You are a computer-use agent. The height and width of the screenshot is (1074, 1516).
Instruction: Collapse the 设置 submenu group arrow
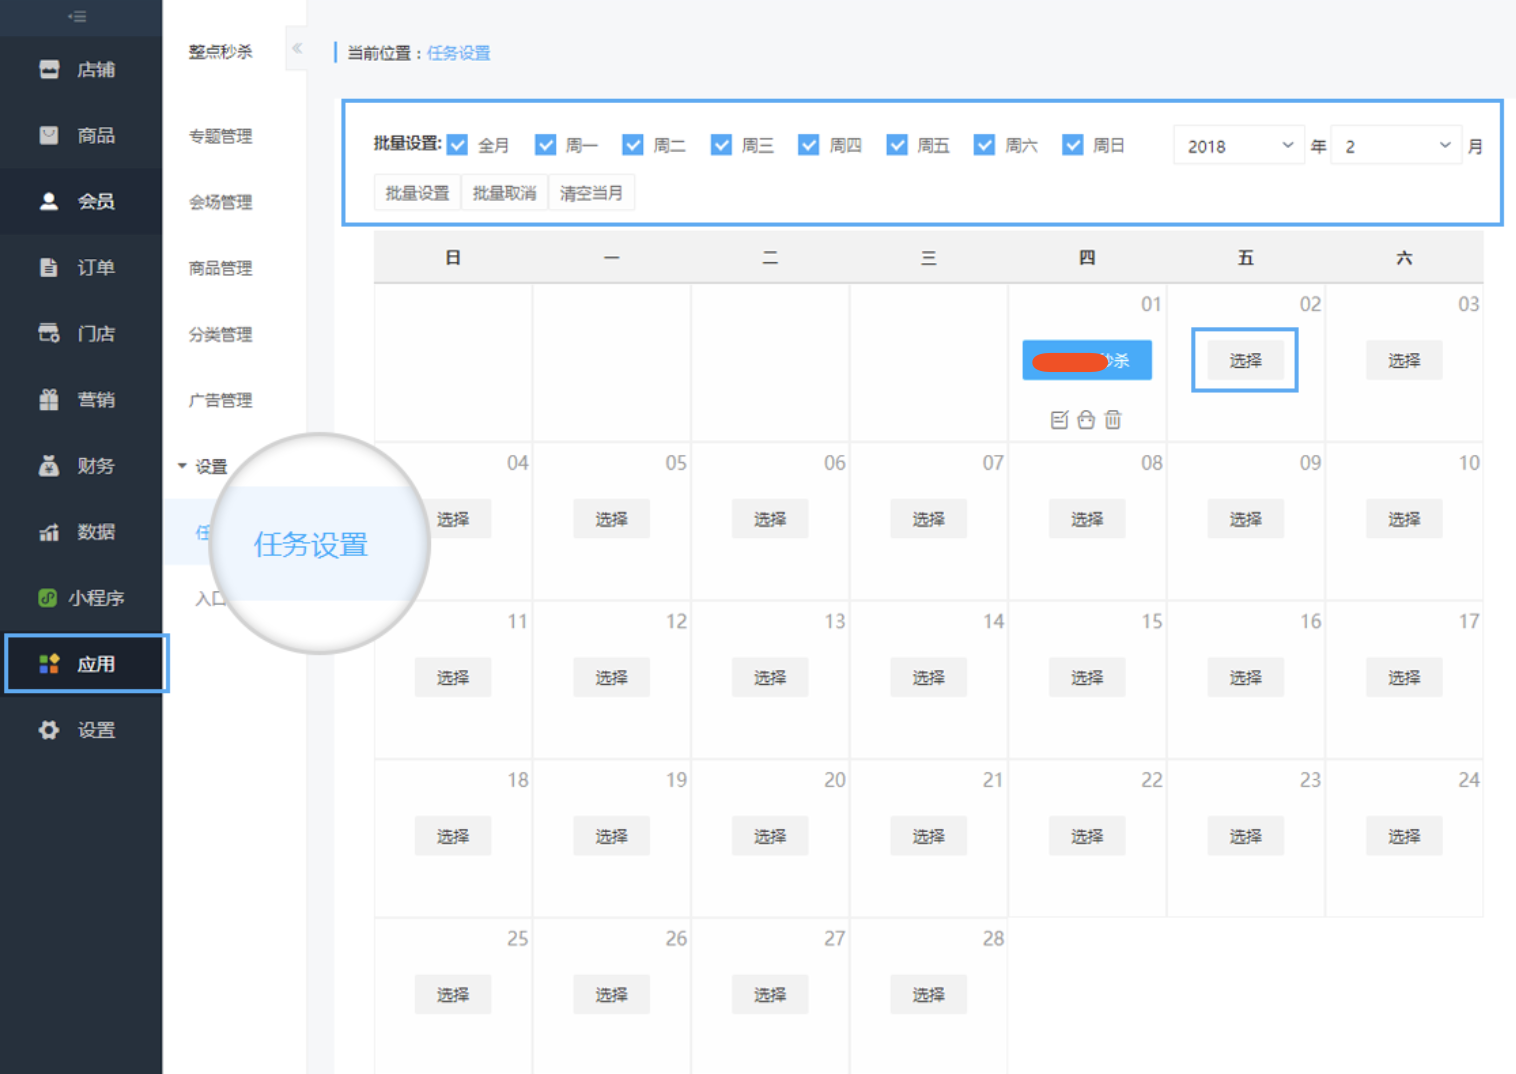(x=182, y=466)
